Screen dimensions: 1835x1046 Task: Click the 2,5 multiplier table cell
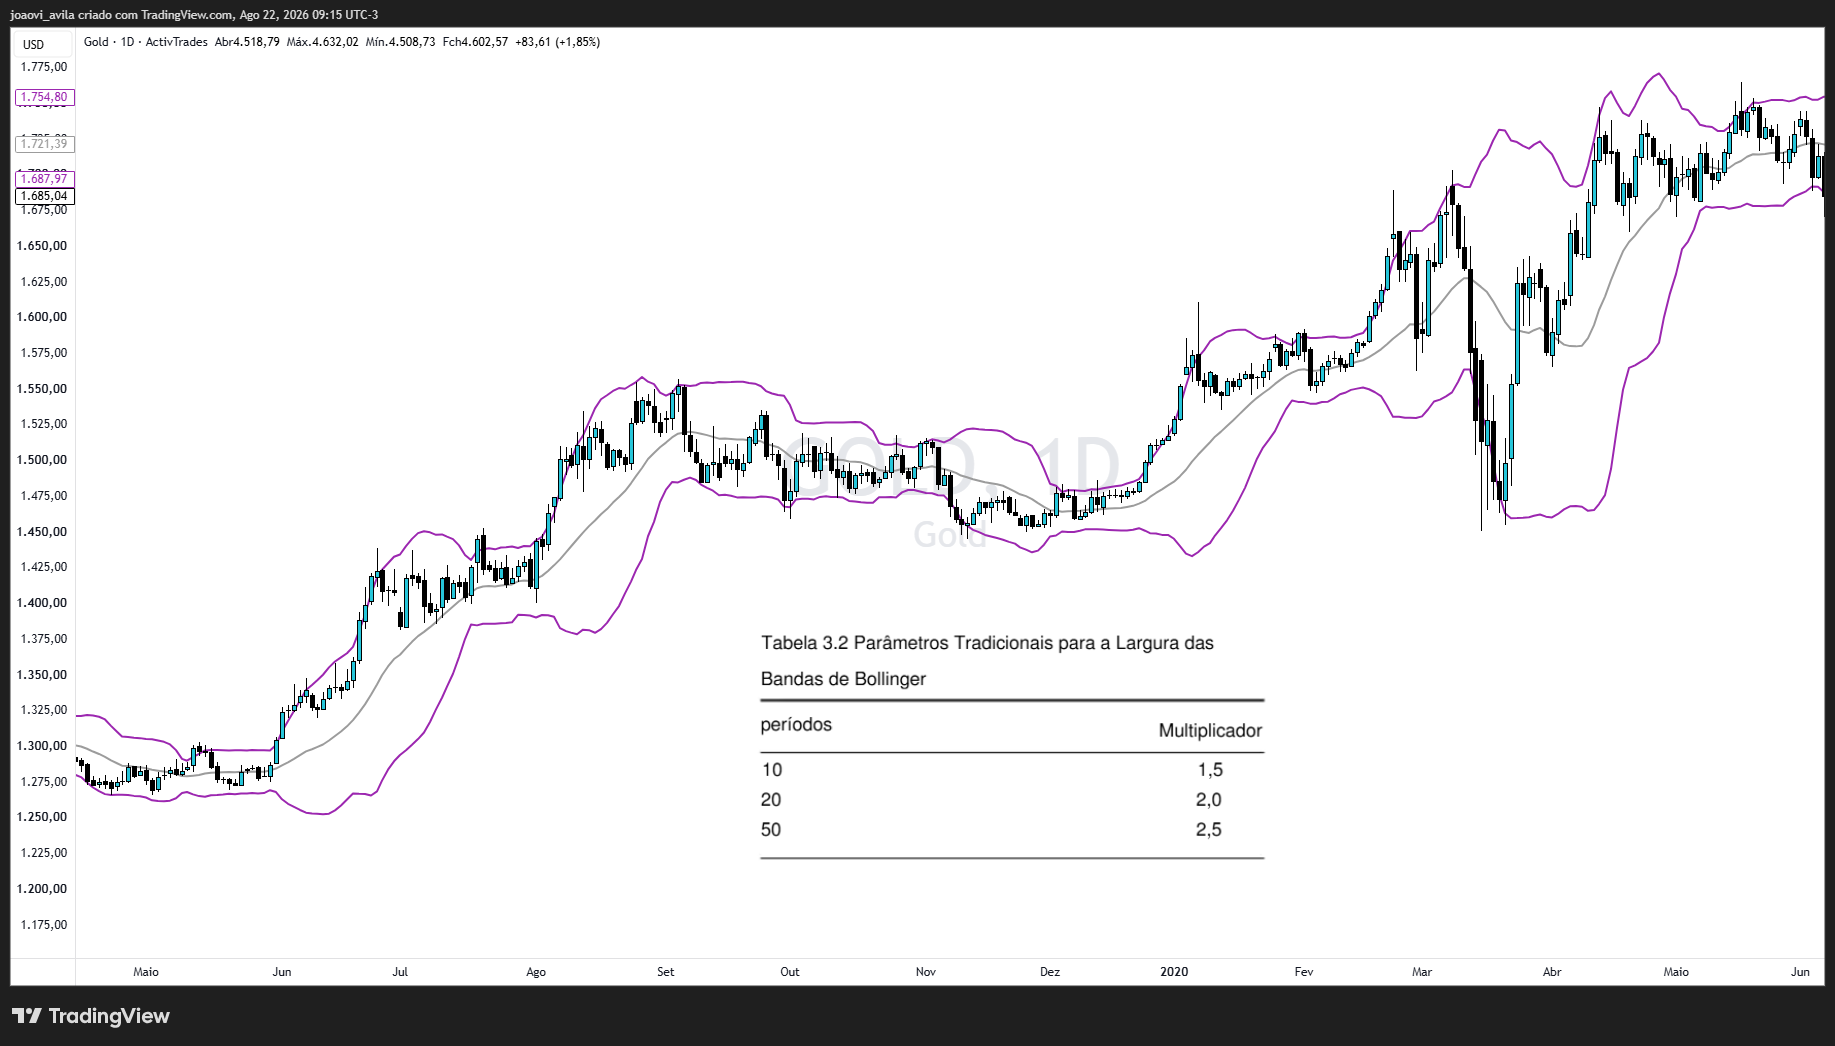(x=1209, y=830)
